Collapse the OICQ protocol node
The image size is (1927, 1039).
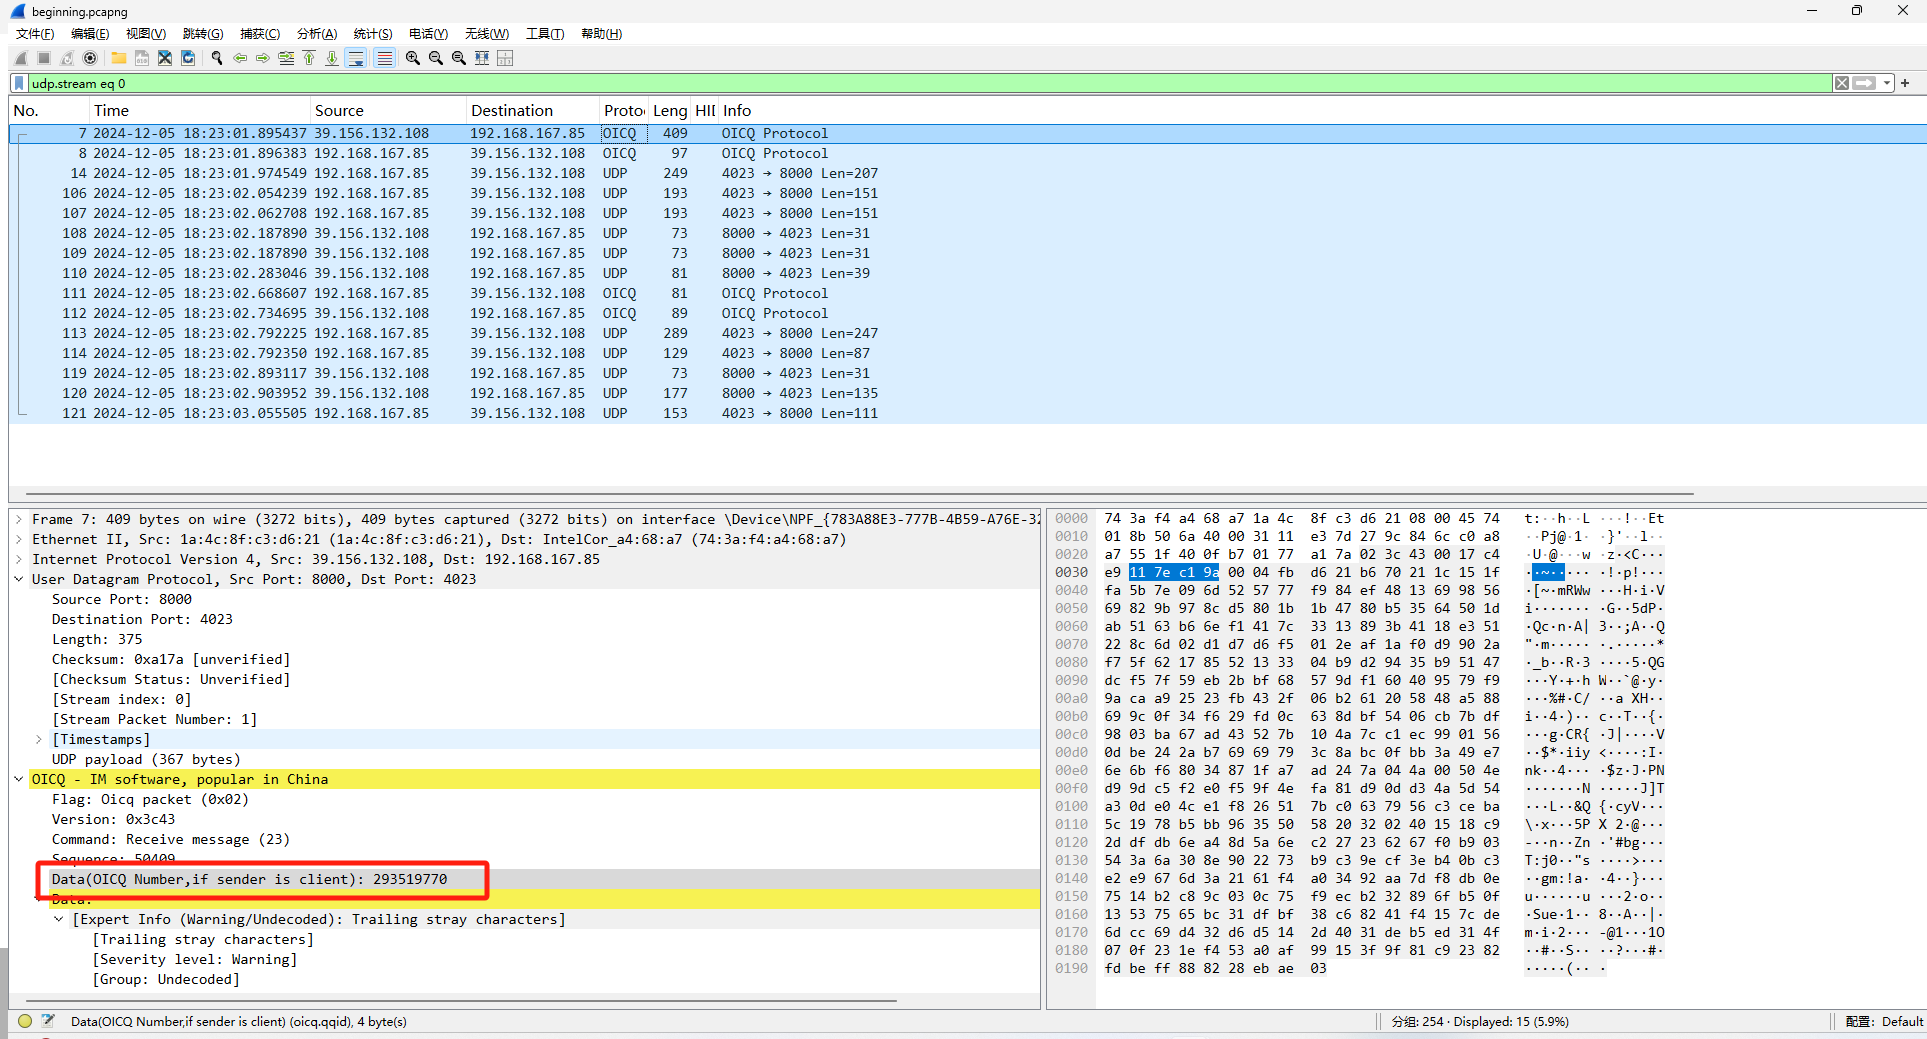click(x=19, y=779)
